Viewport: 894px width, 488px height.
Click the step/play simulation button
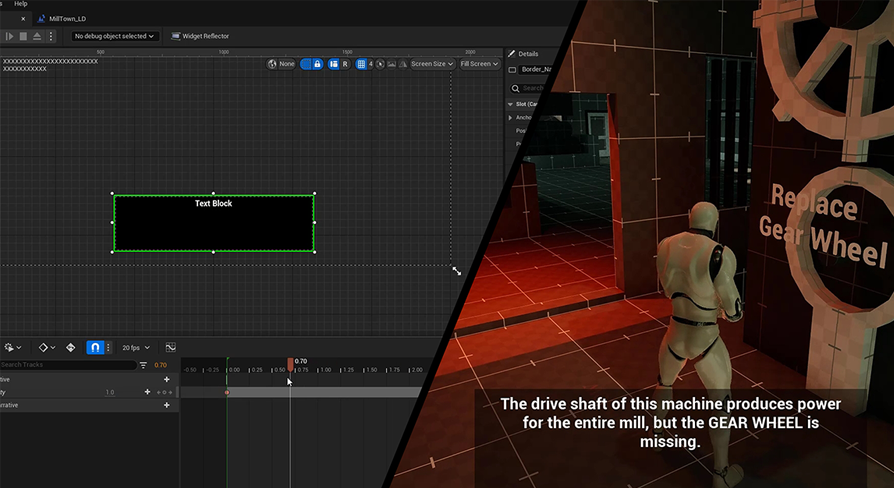click(9, 36)
